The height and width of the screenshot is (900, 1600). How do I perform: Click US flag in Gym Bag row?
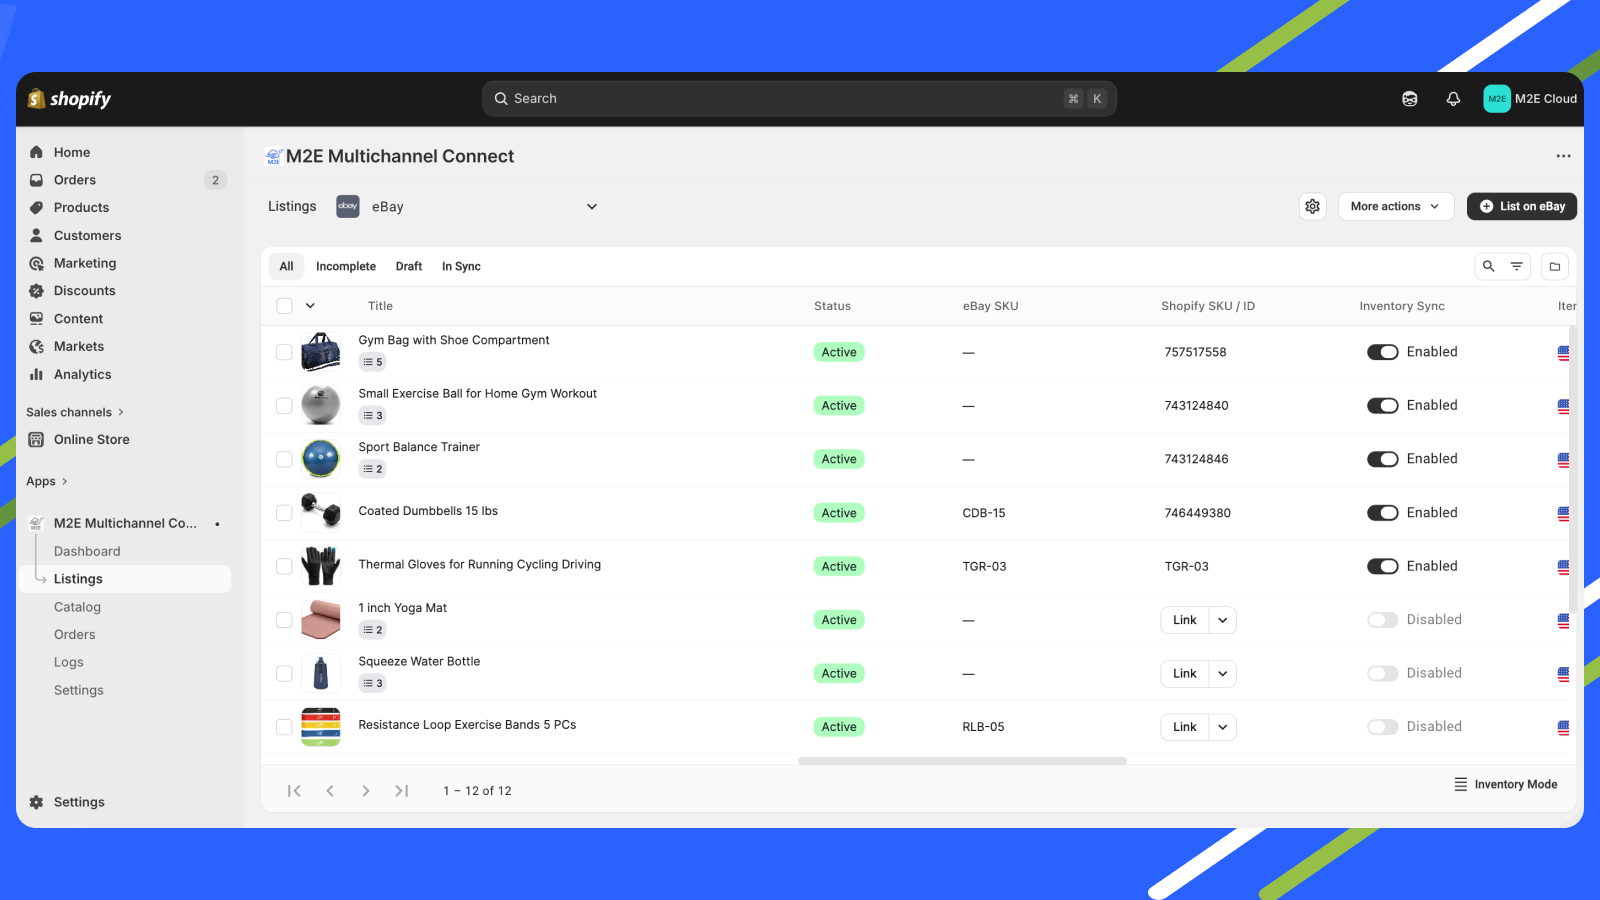pyautogui.click(x=1563, y=353)
